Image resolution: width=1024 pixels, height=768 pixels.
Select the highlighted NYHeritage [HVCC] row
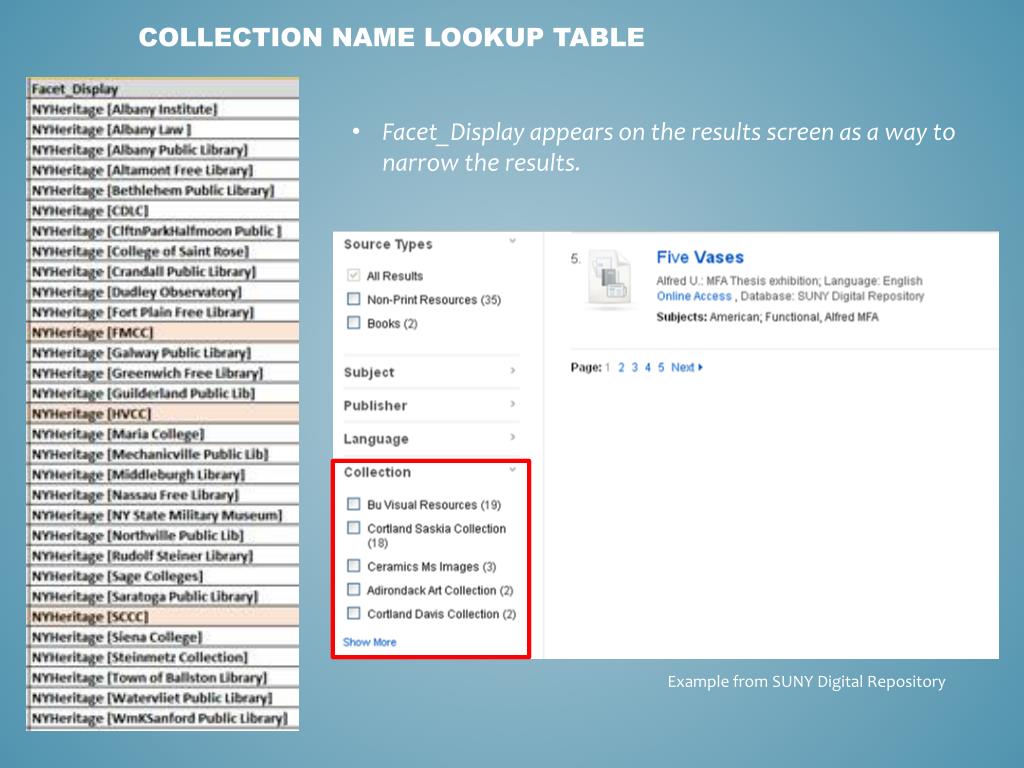(163, 413)
